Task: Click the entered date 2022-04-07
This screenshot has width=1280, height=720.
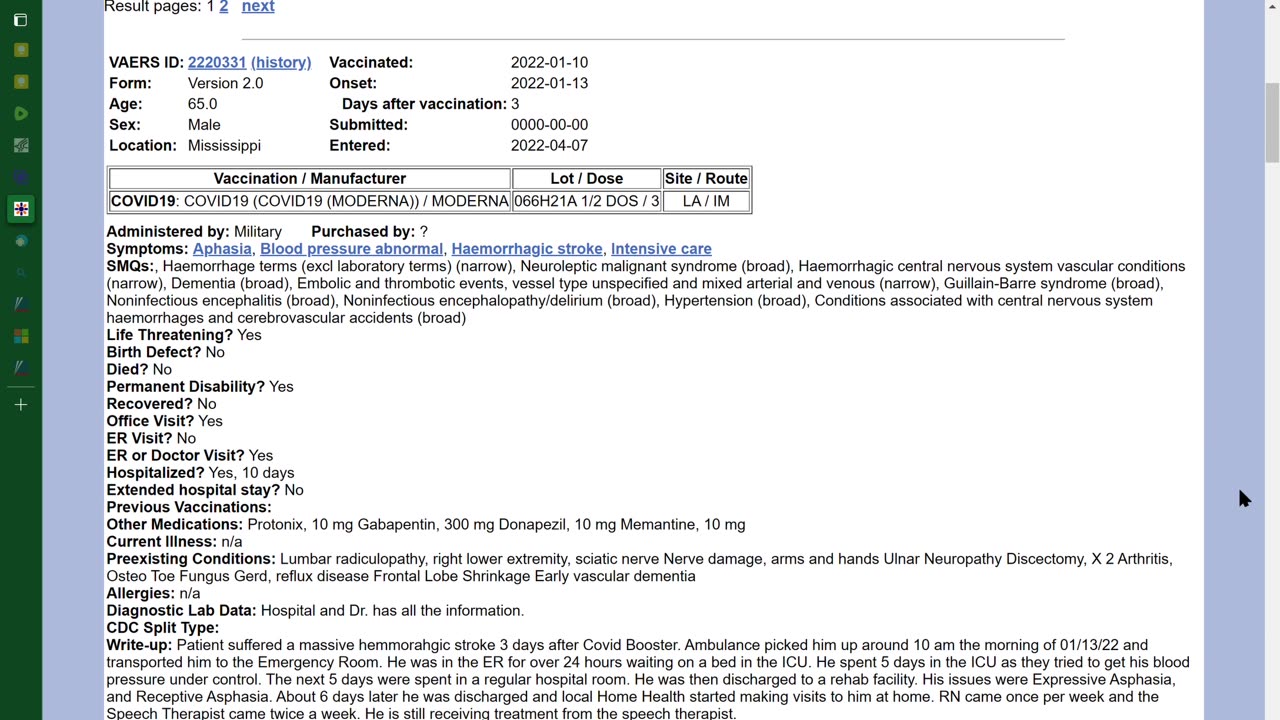Action: pos(549,145)
